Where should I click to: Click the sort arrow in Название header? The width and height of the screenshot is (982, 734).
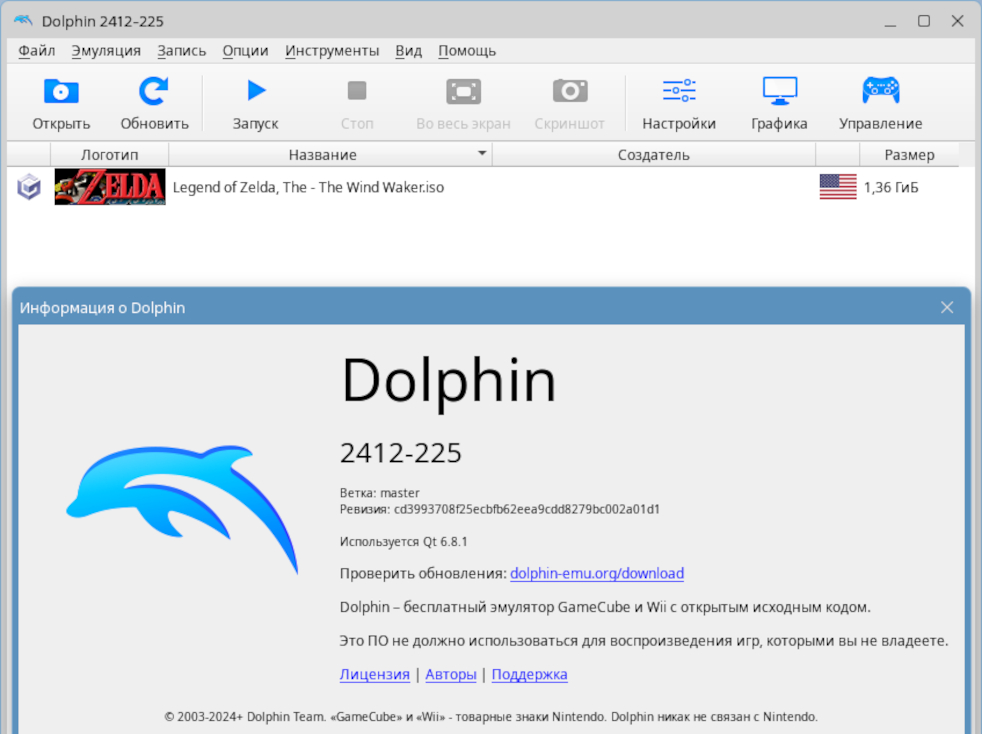[x=482, y=153]
